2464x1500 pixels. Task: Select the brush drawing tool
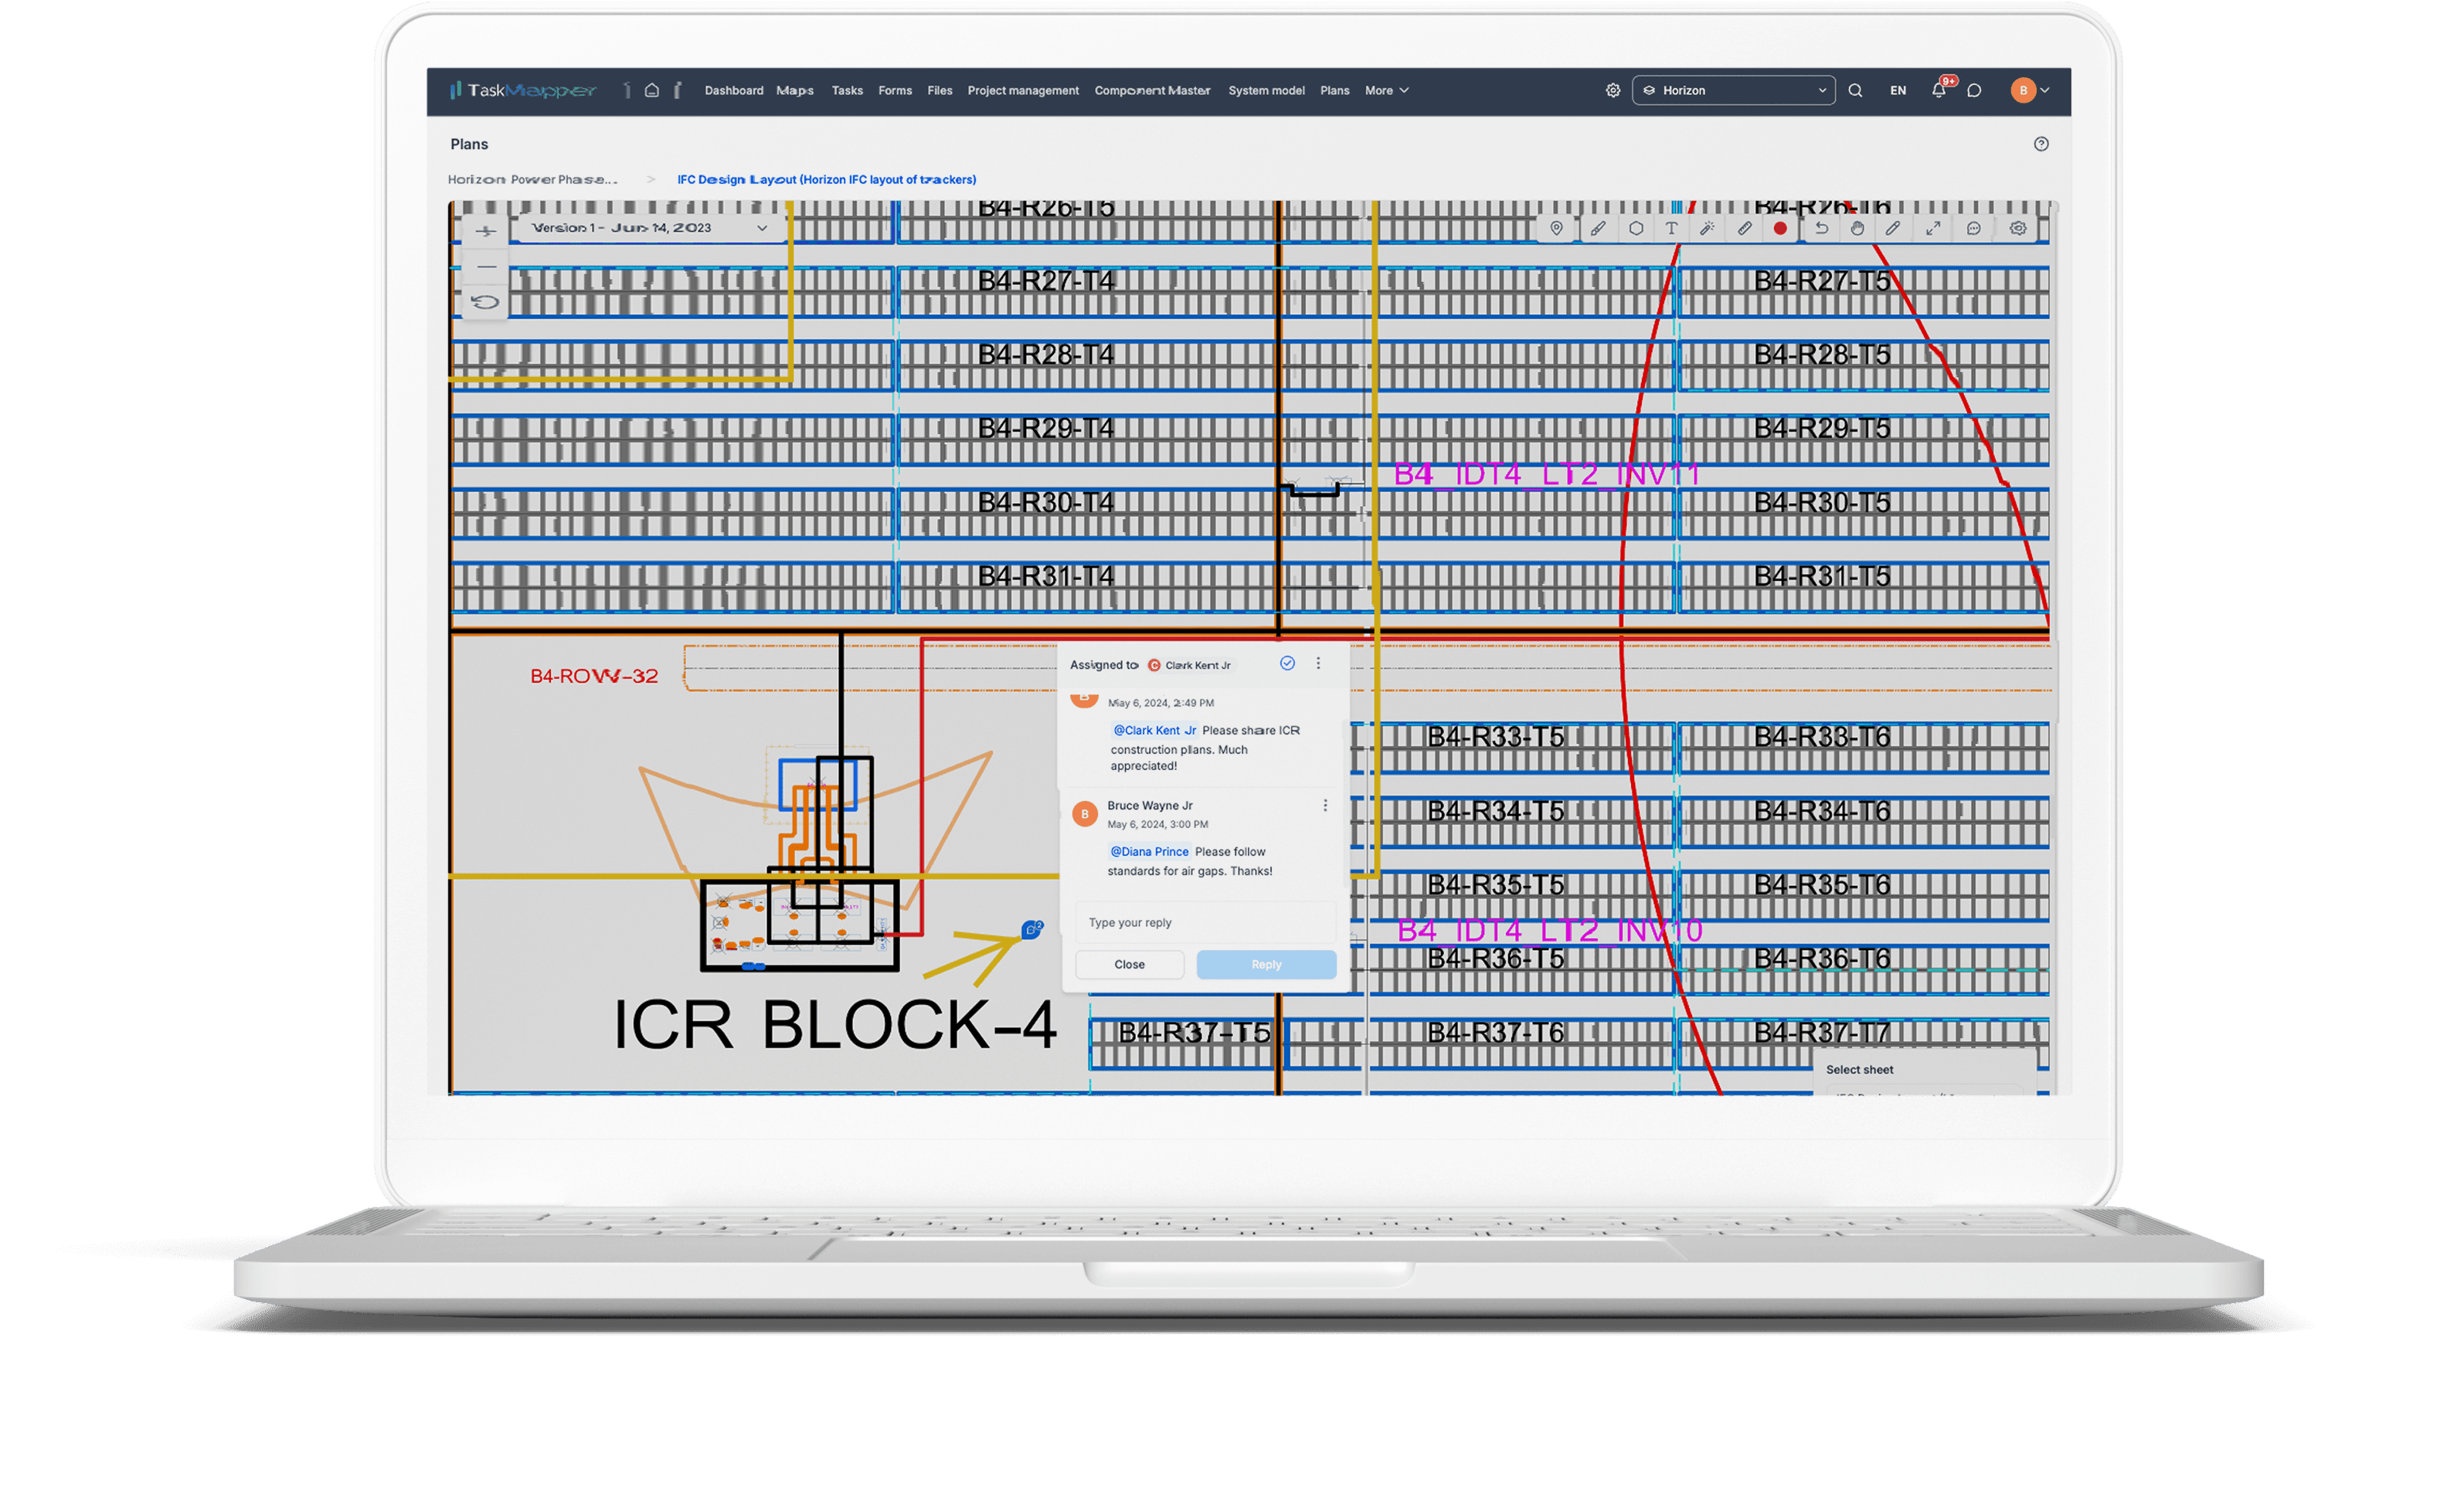pos(1598,229)
